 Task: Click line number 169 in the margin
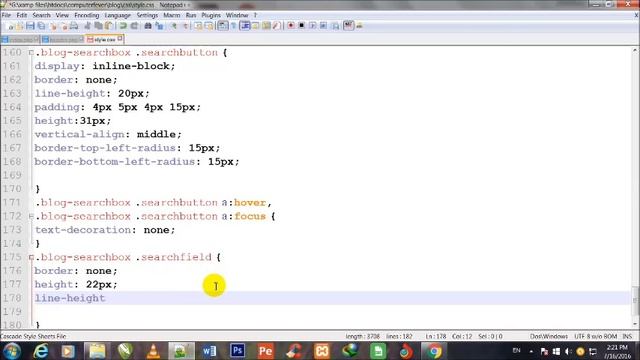[x=12, y=175]
